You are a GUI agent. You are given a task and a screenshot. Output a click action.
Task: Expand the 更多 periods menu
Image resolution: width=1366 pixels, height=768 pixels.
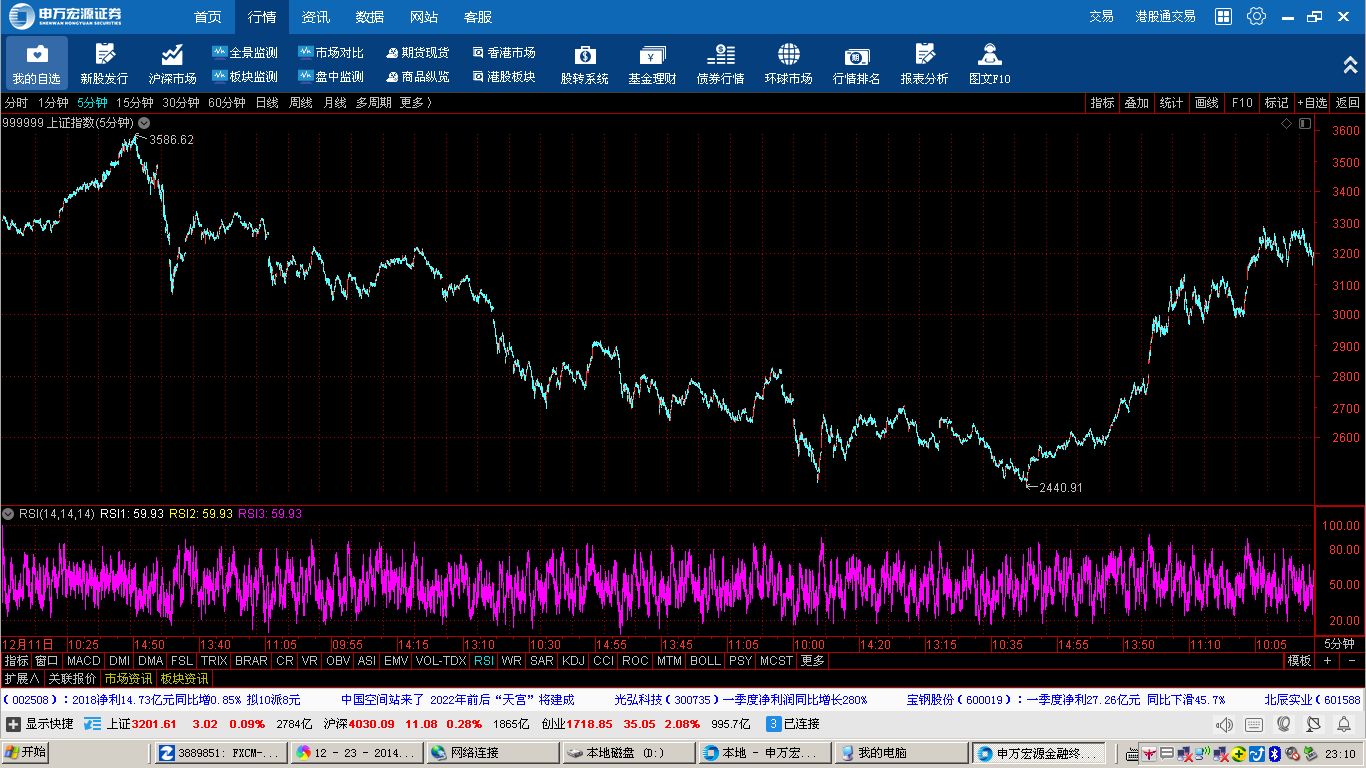(x=416, y=103)
